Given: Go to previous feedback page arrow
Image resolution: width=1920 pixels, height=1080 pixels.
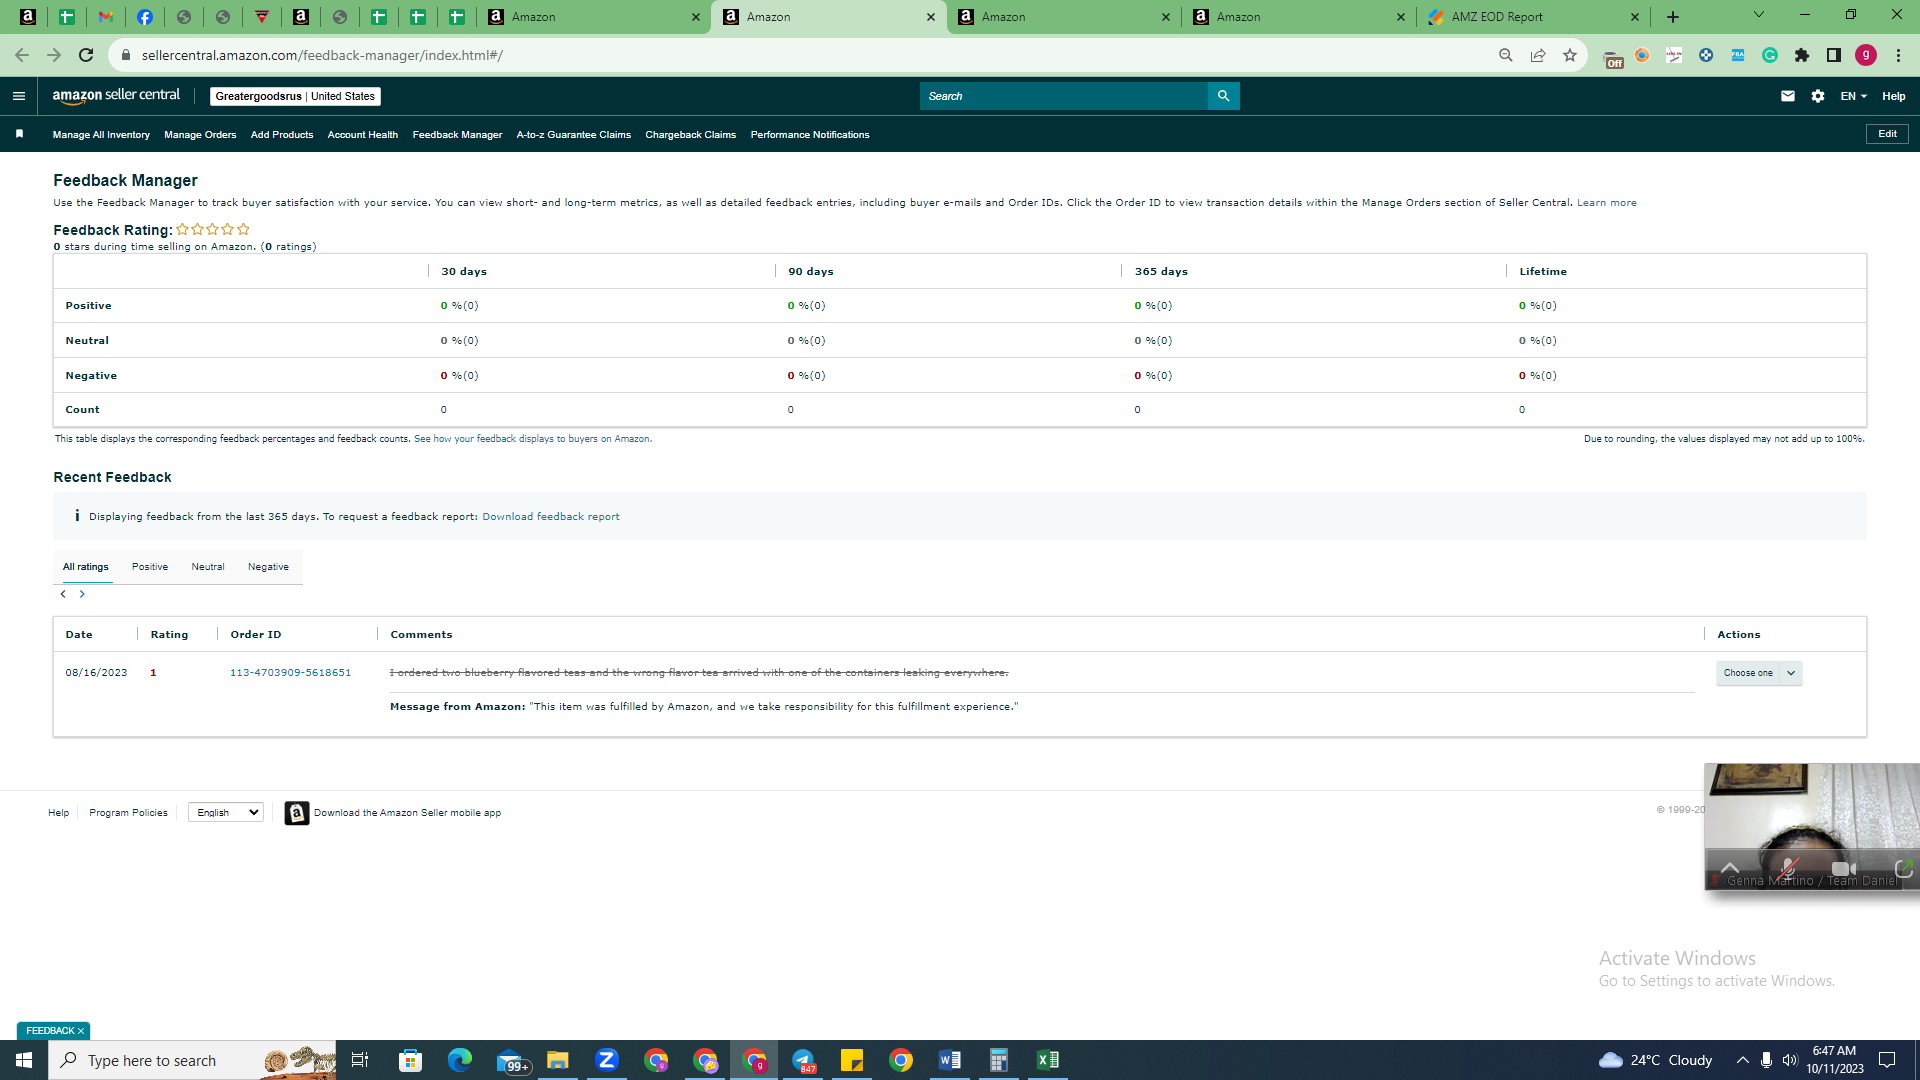Looking at the screenshot, I should pos(63,594).
